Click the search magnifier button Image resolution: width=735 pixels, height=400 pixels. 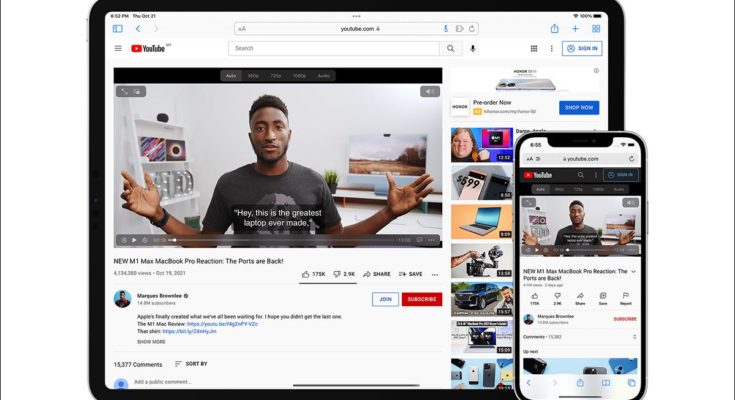point(451,48)
